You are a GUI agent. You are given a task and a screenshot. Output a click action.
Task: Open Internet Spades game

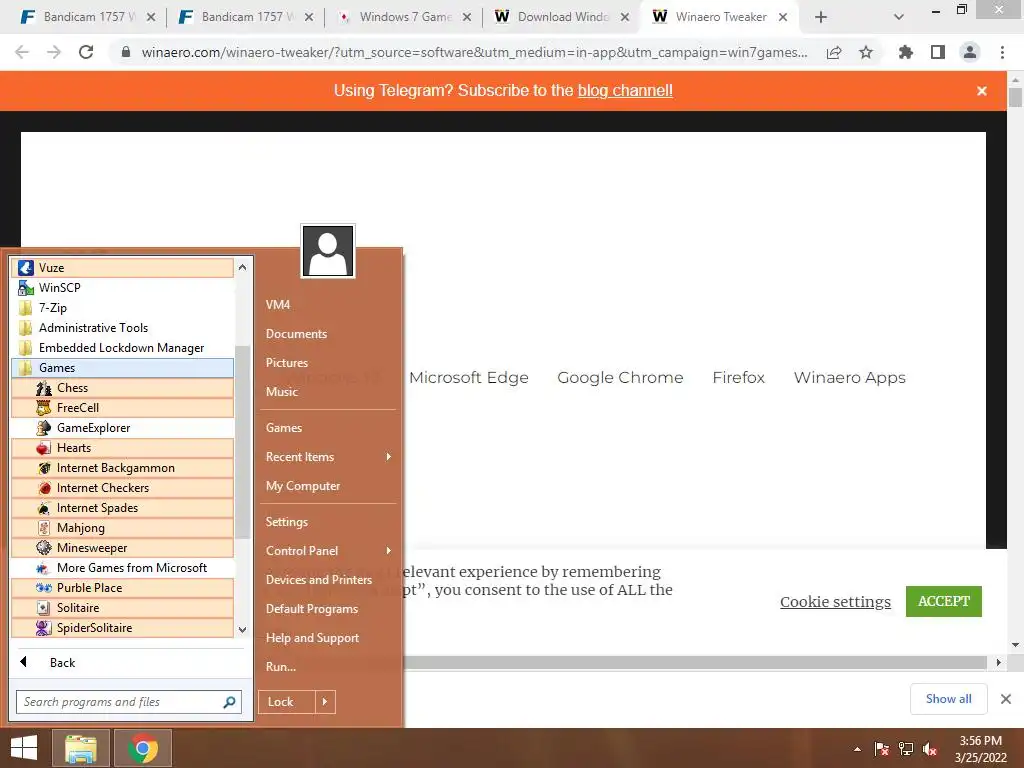(122, 508)
